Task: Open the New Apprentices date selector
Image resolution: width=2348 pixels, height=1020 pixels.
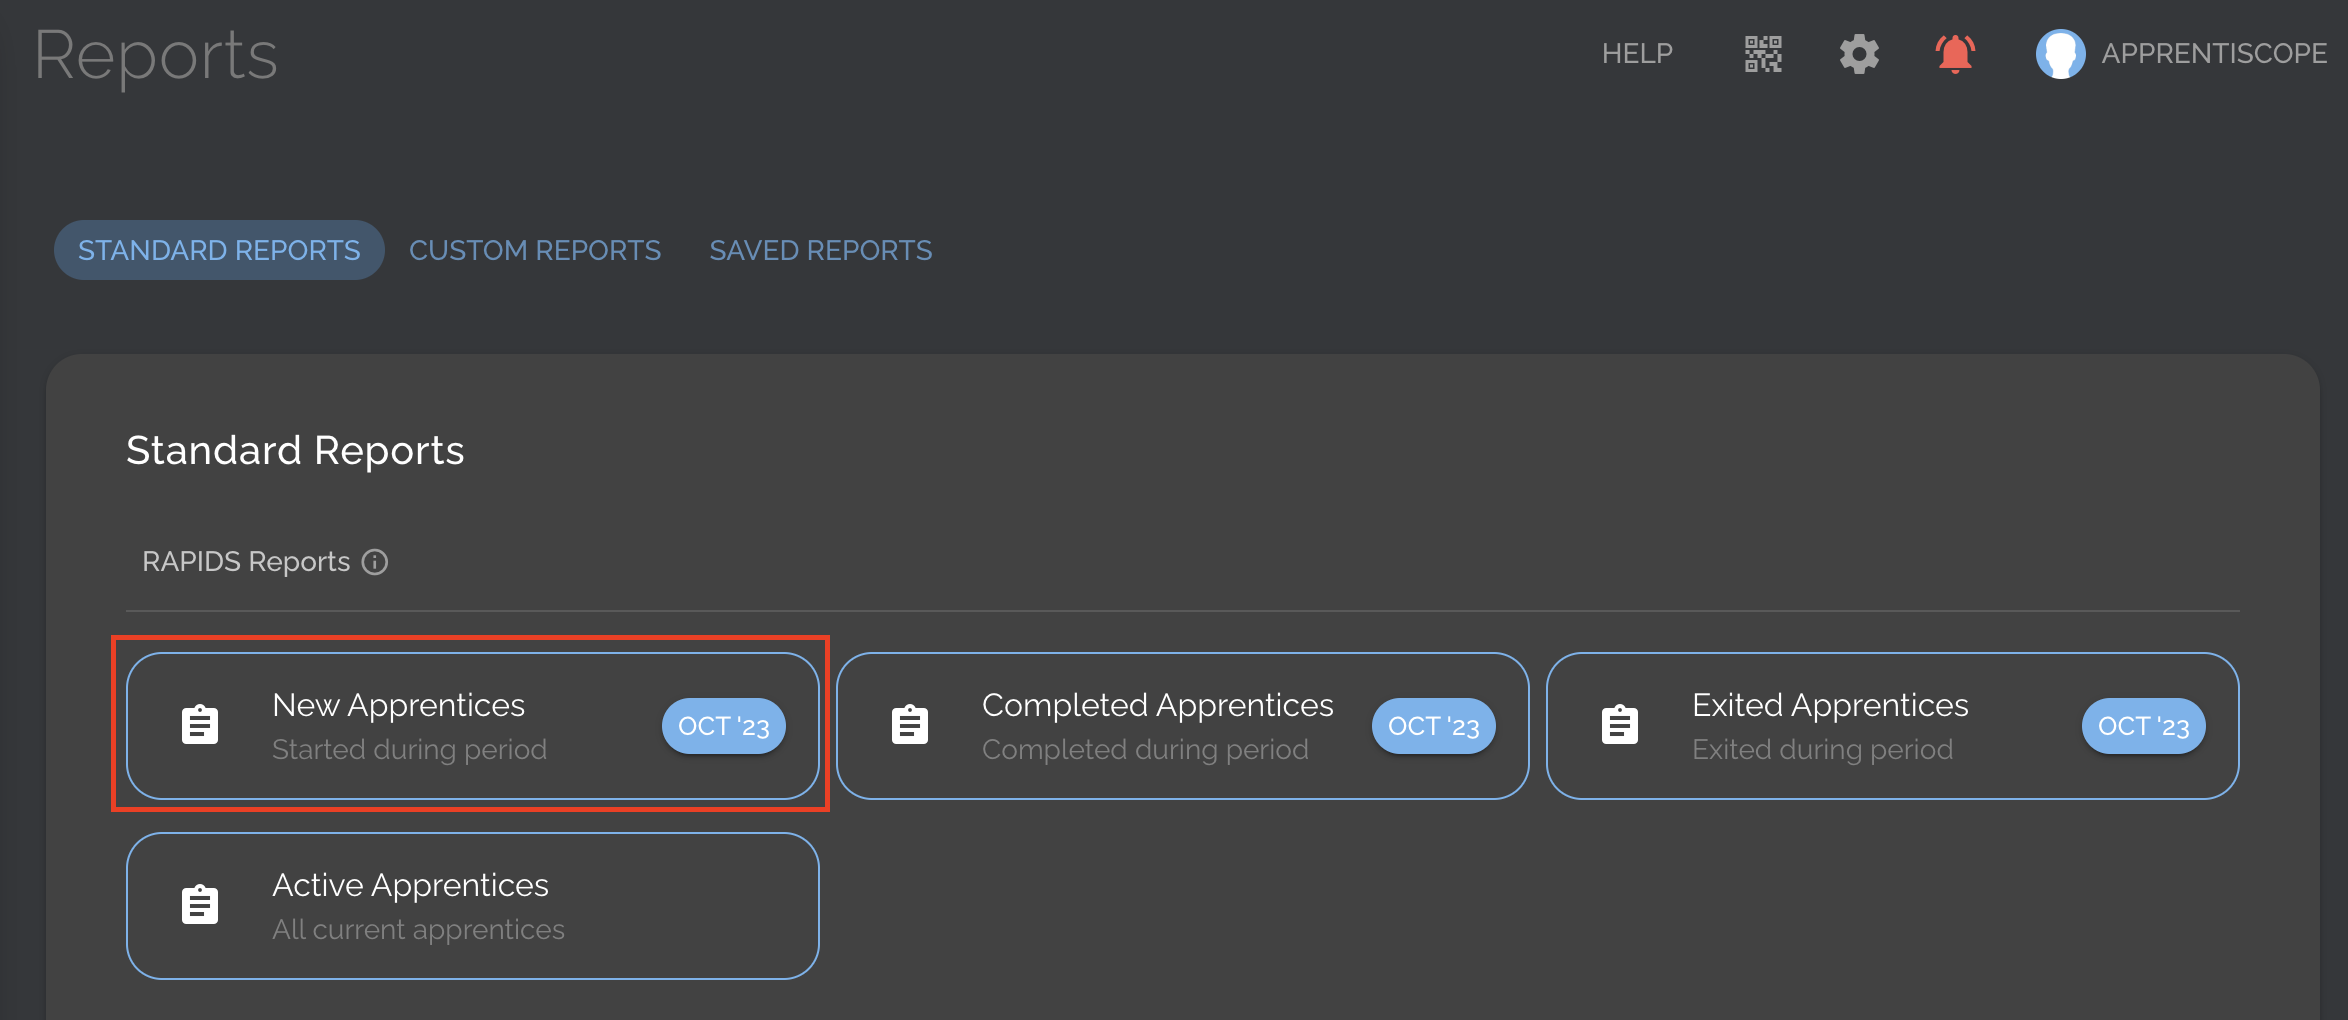Action: coord(723,725)
